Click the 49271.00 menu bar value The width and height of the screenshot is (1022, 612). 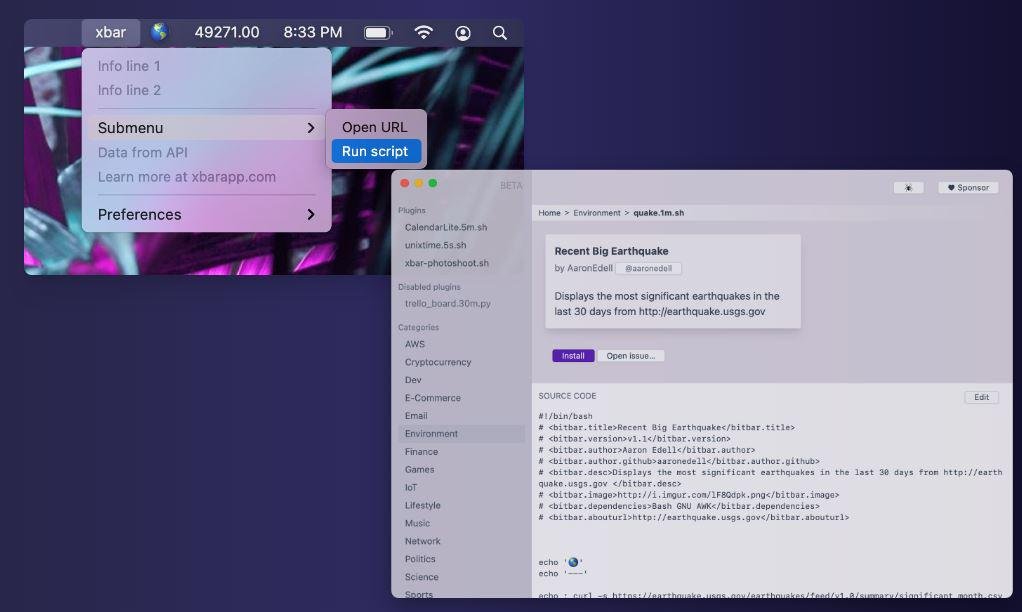pyautogui.click(x=227, y=33)
